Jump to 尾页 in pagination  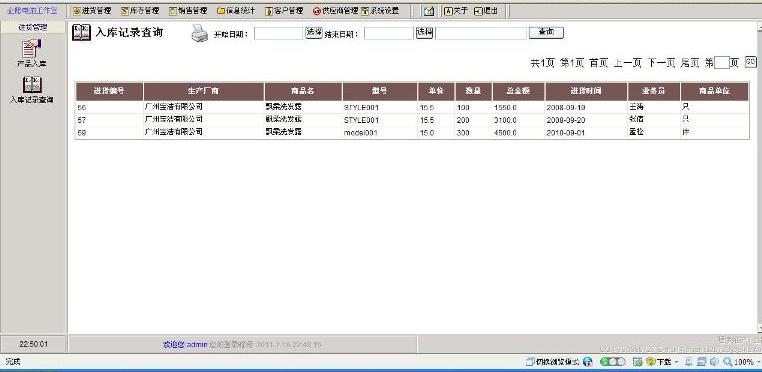690,63
